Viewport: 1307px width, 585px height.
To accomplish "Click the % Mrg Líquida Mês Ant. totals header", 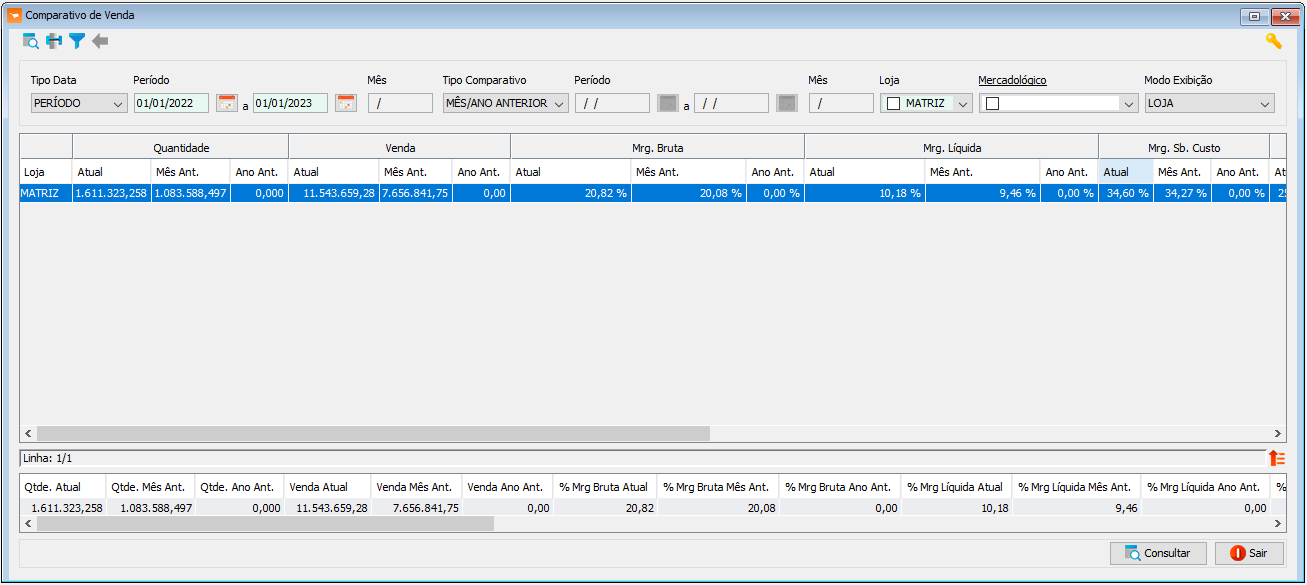I will (x=1076, y=487).
